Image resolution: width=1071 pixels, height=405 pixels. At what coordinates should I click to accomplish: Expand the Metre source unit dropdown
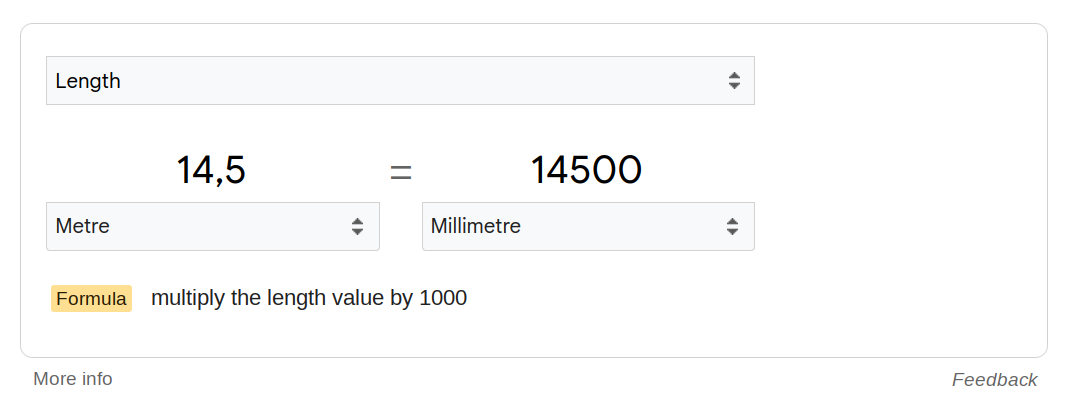(213, 226)
